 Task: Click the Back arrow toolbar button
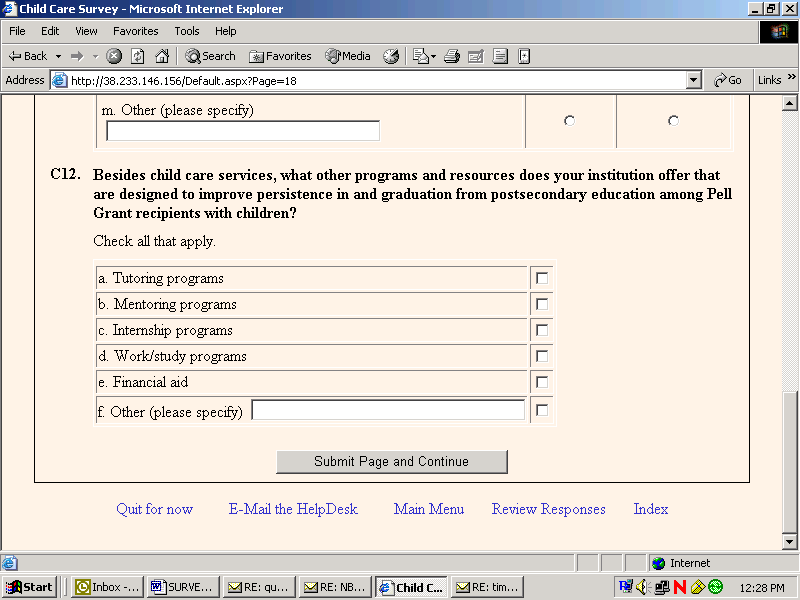(x=28, y=56)
